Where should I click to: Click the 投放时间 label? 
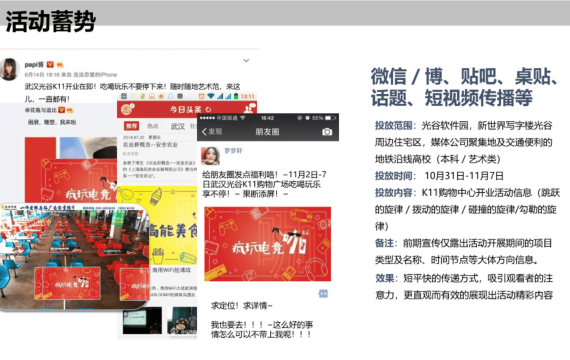(x=394, y=176)
